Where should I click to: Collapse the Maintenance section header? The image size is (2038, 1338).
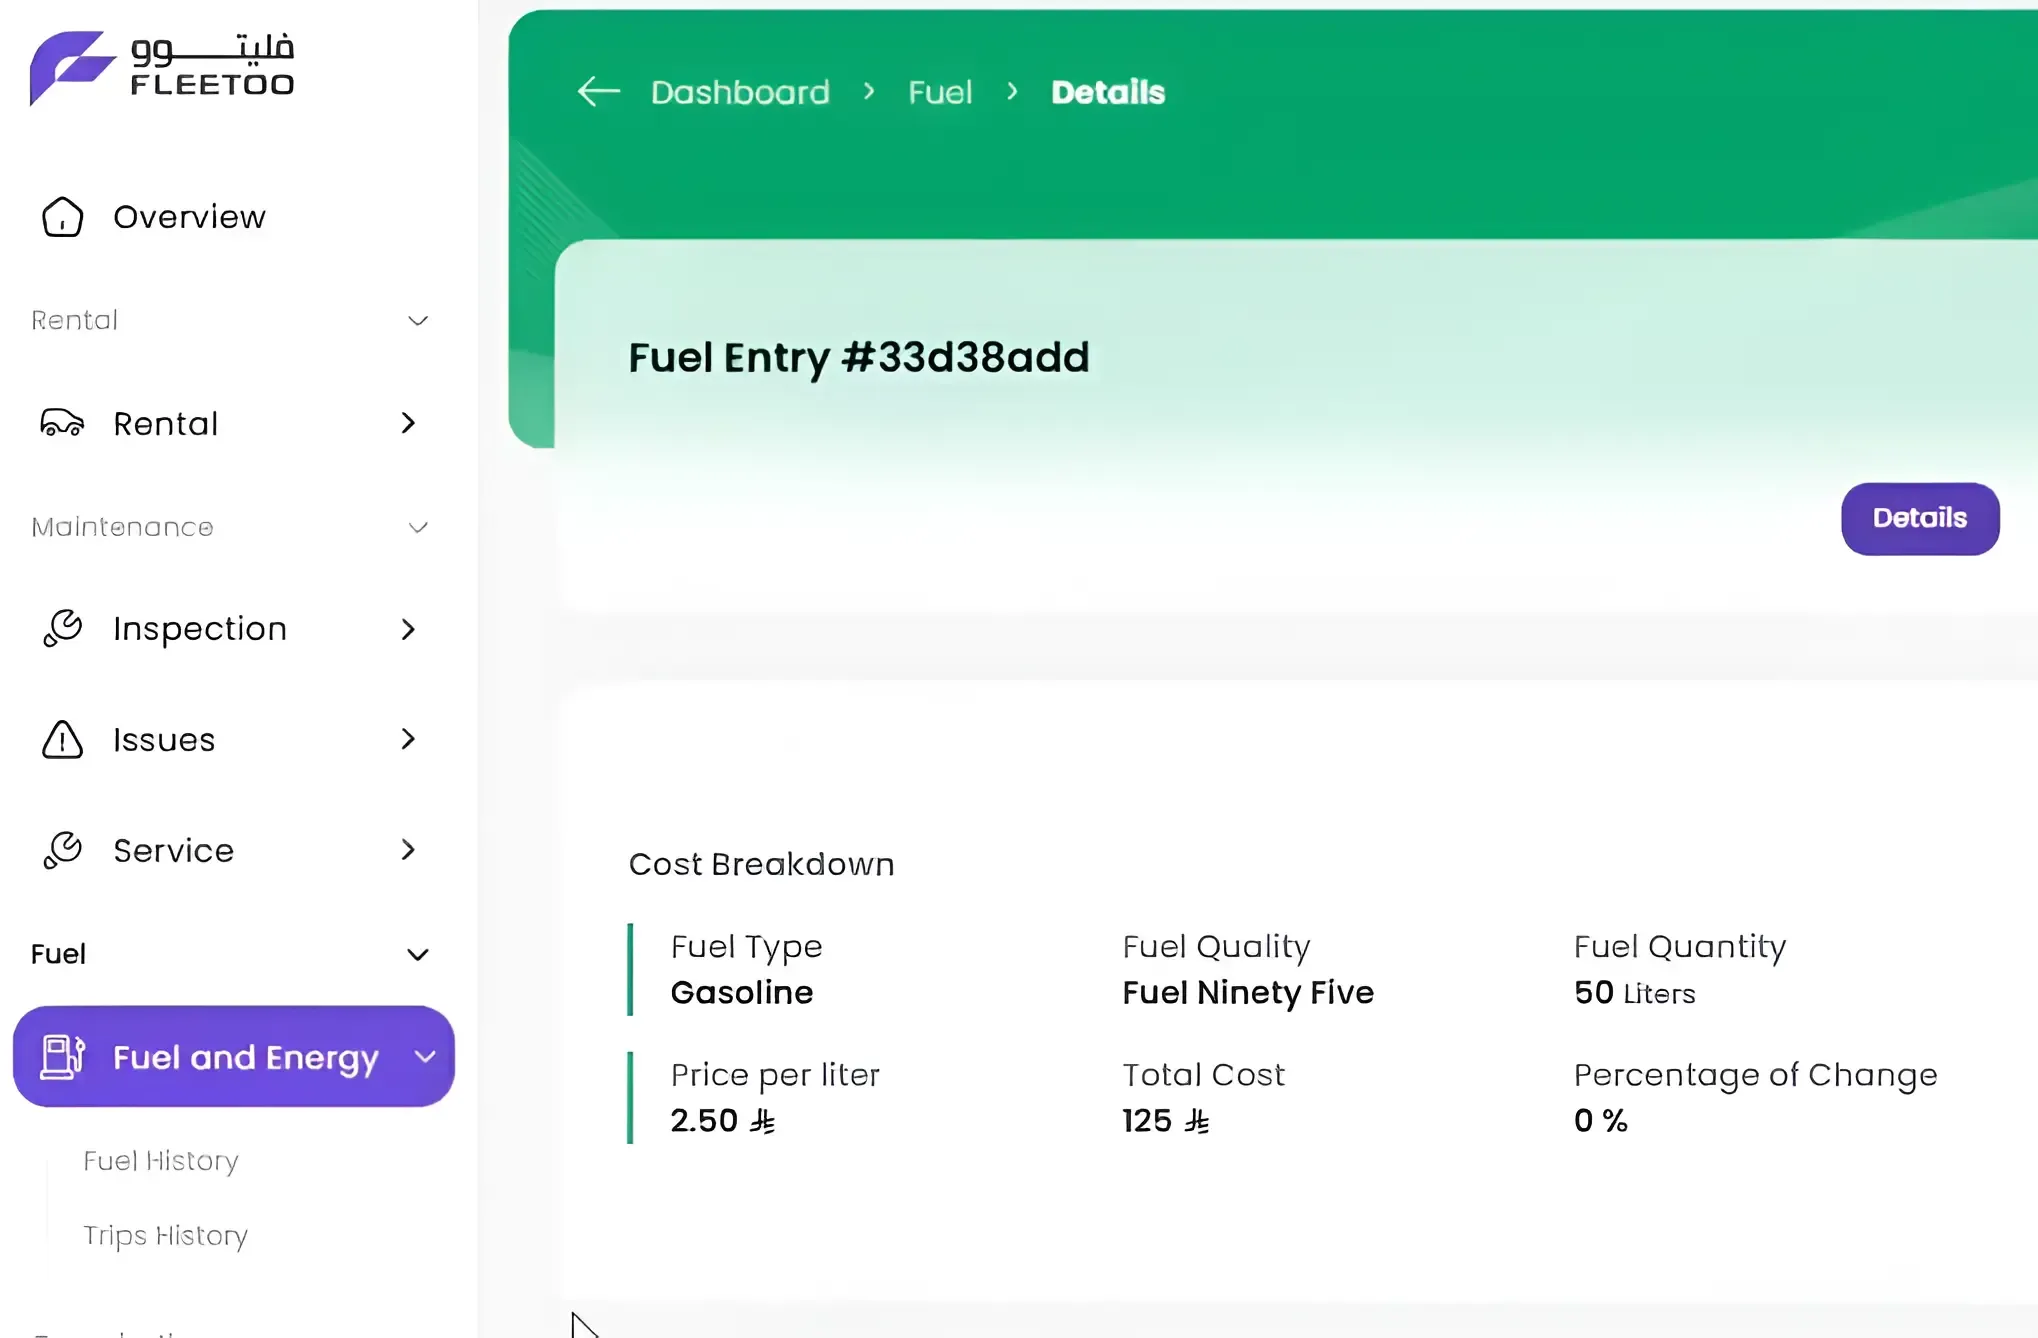(418, 527)
